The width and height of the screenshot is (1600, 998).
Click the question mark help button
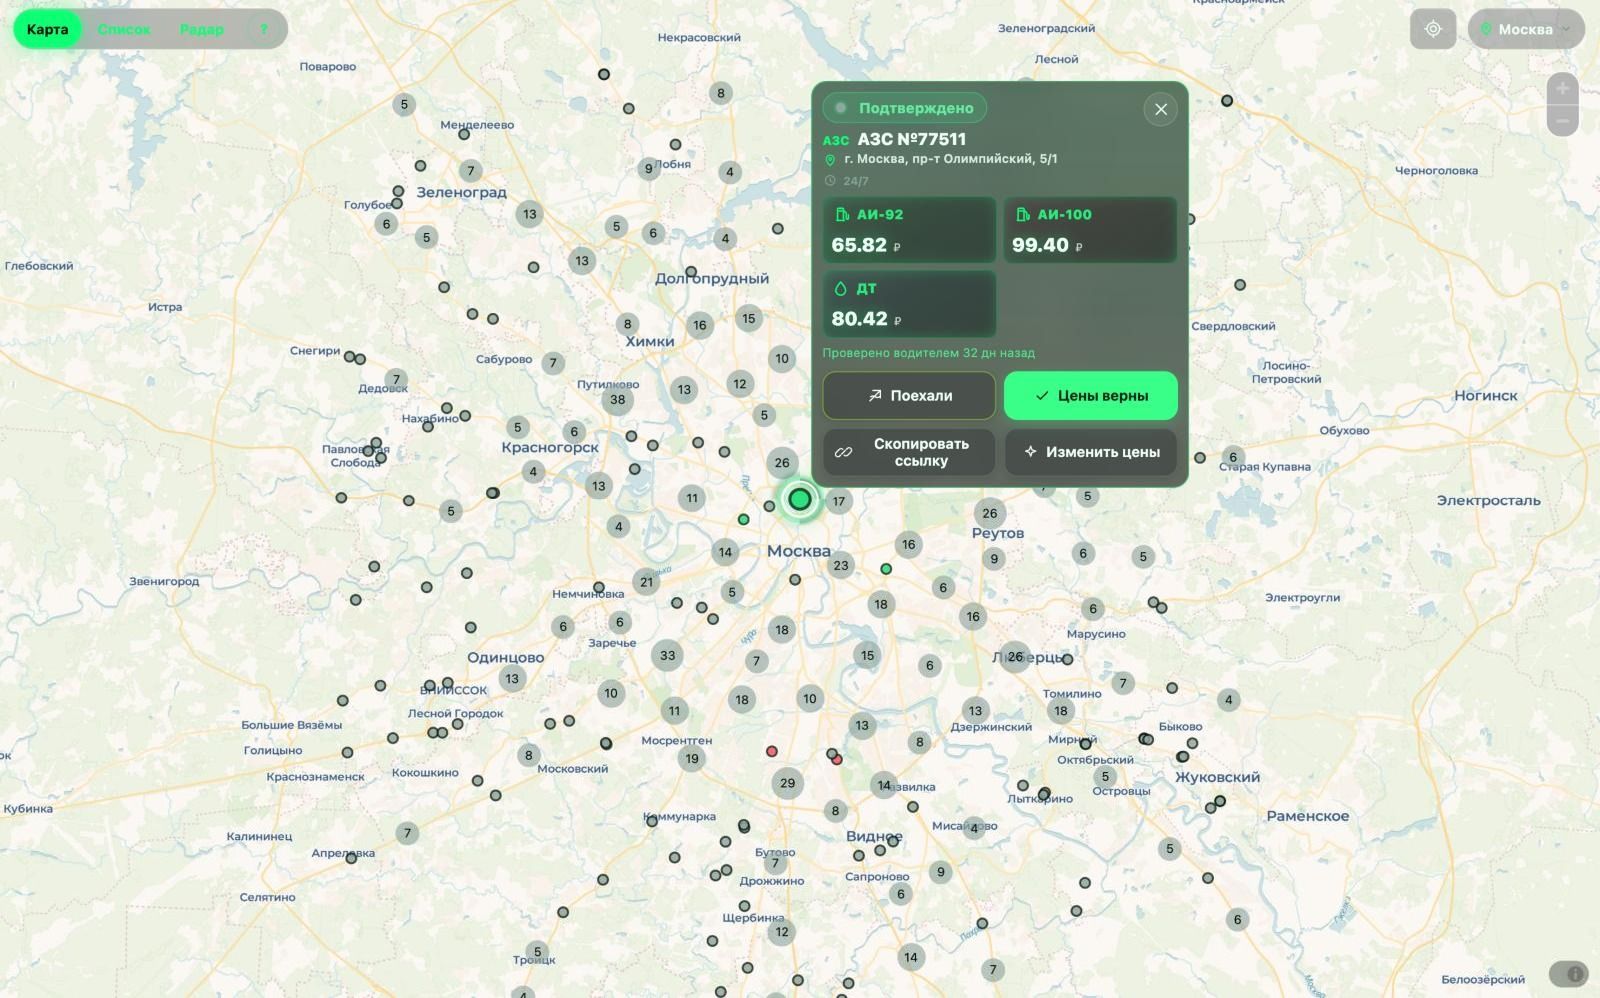point(264,29)
